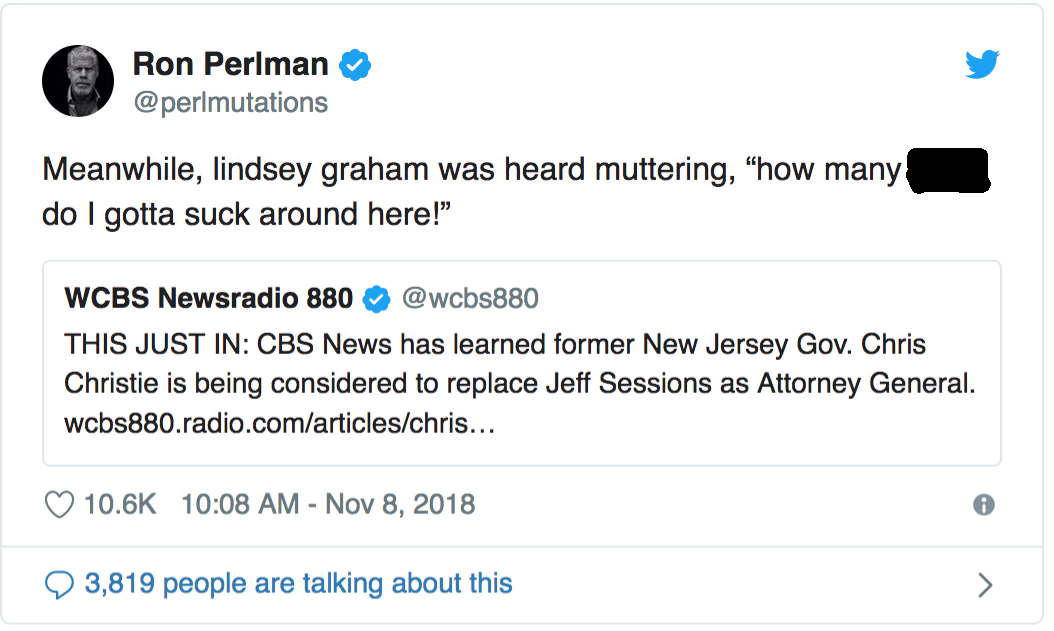Viewport: 1054px width, 631px height.
Task: Expand the conversation with the right chevron
Action: point(985,585)
